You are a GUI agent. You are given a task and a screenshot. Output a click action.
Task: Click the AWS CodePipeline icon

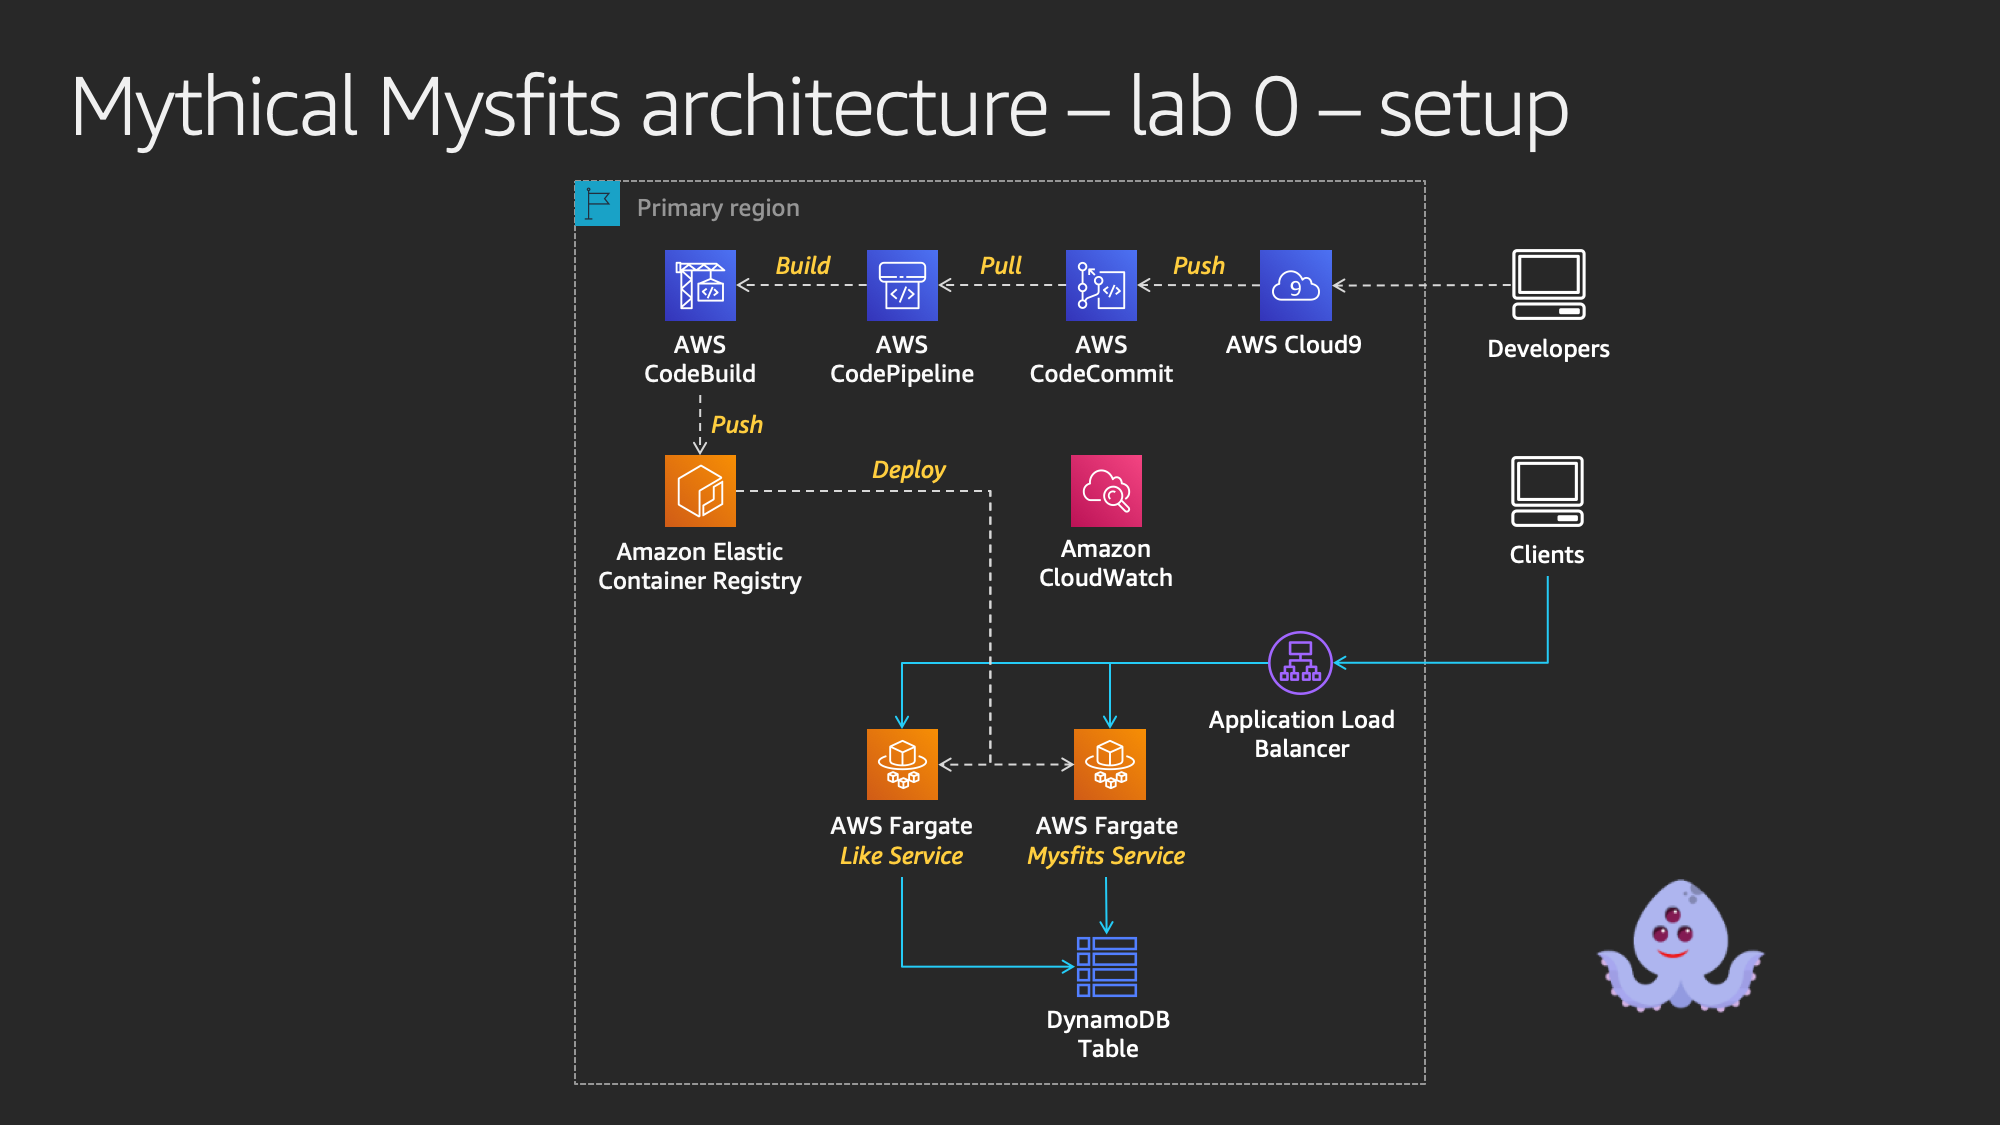pyautogui.click(x=902, y=285)
